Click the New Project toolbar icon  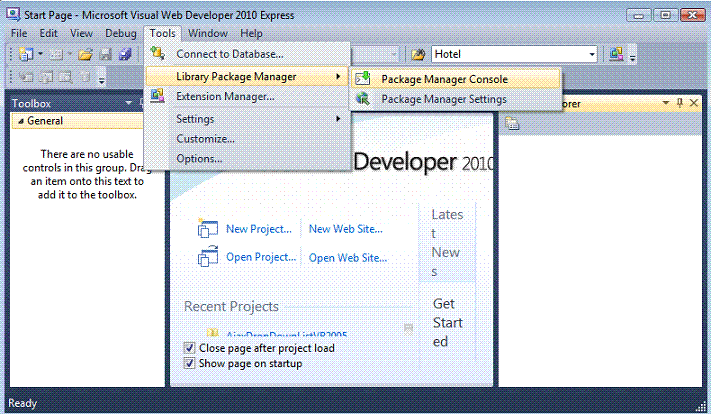[26, 54]
